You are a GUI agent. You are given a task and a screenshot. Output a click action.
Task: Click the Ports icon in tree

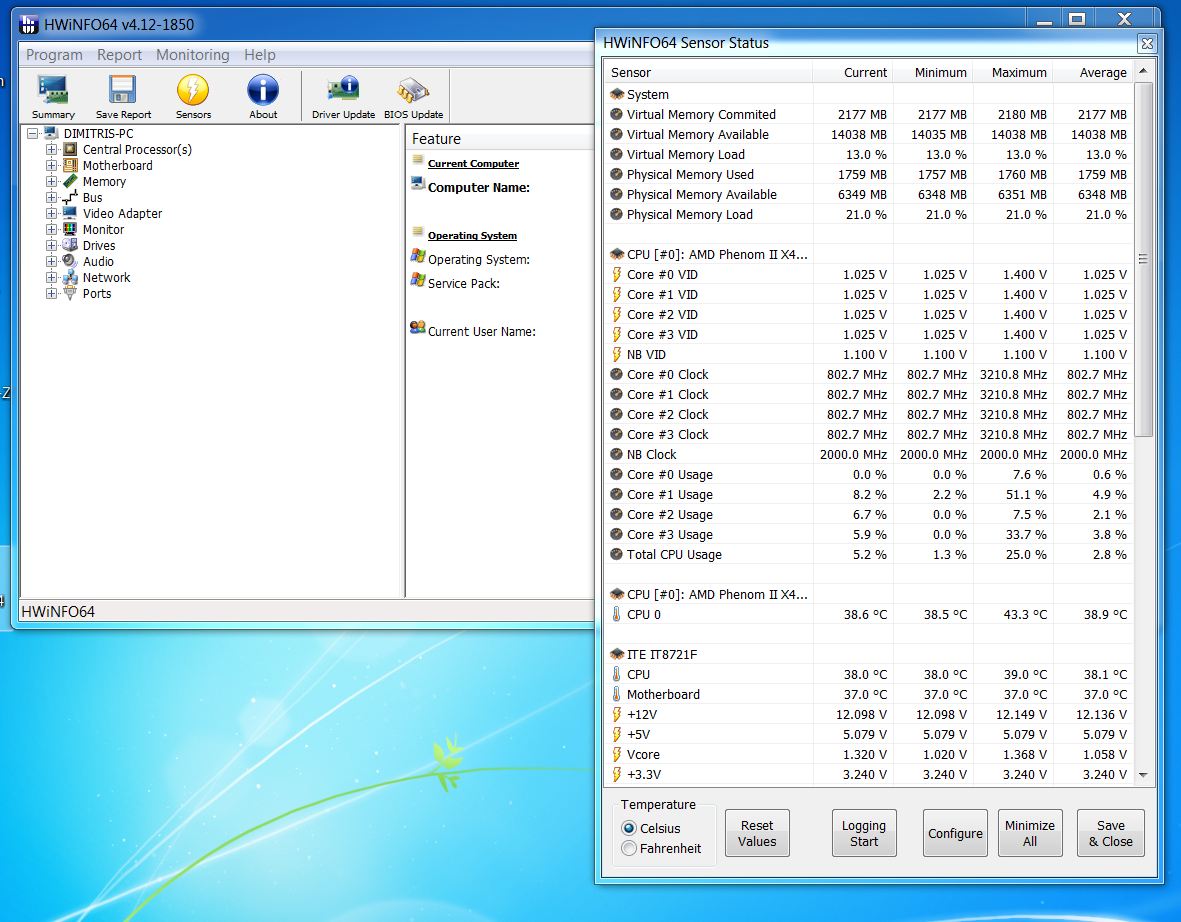point(70,293)
